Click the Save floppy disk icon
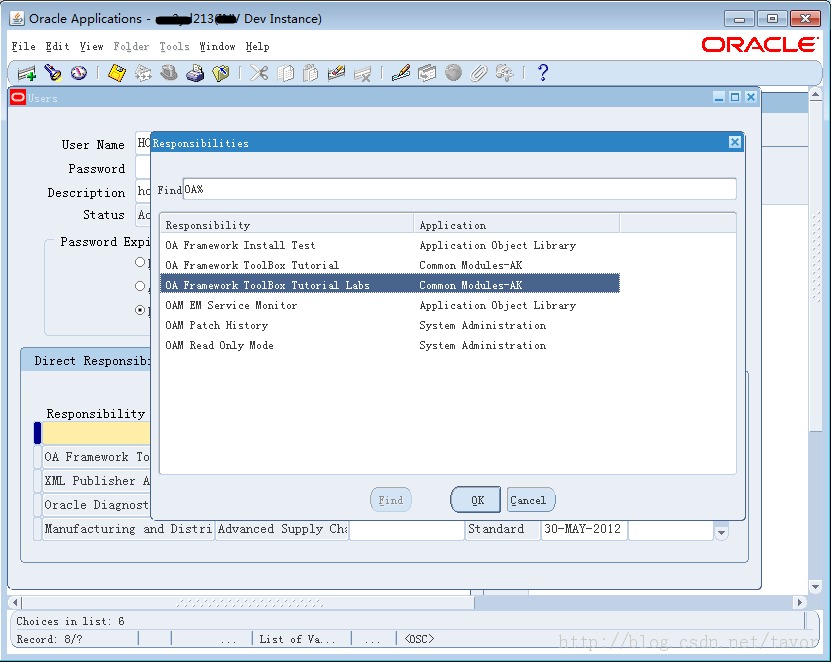 tap(117, 73)
